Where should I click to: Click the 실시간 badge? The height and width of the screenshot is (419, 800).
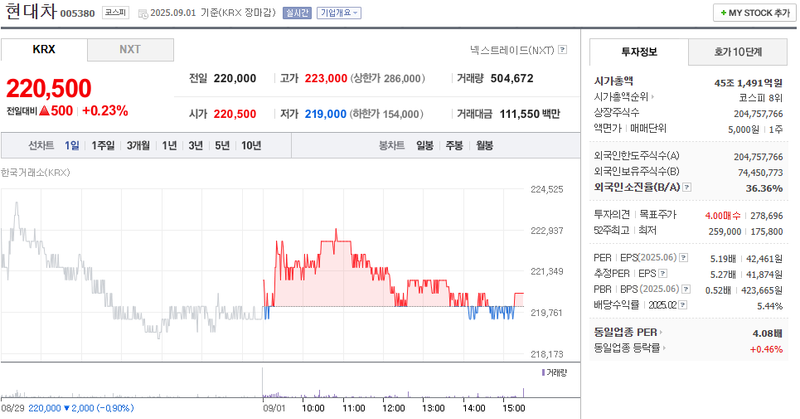(297, 13)
